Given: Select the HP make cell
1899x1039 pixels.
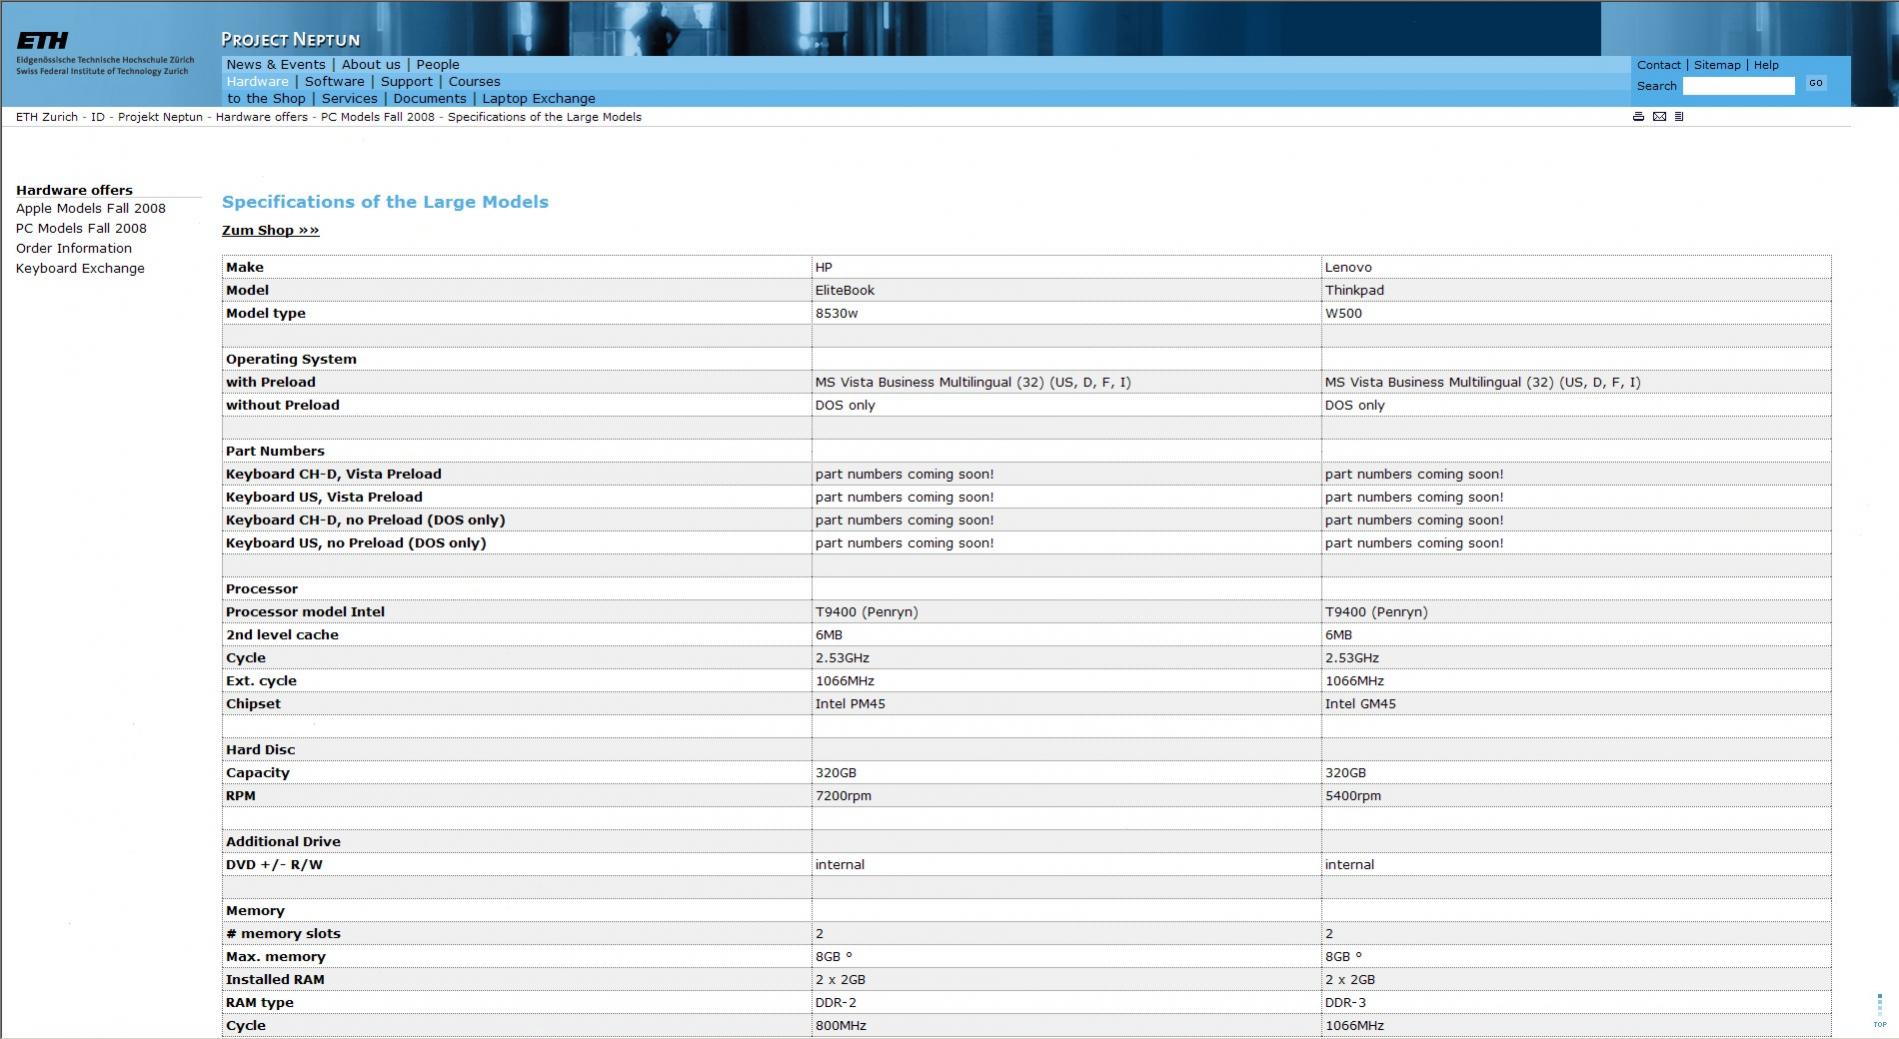Looking at the screenshot, I should (x=1066, y=267).
